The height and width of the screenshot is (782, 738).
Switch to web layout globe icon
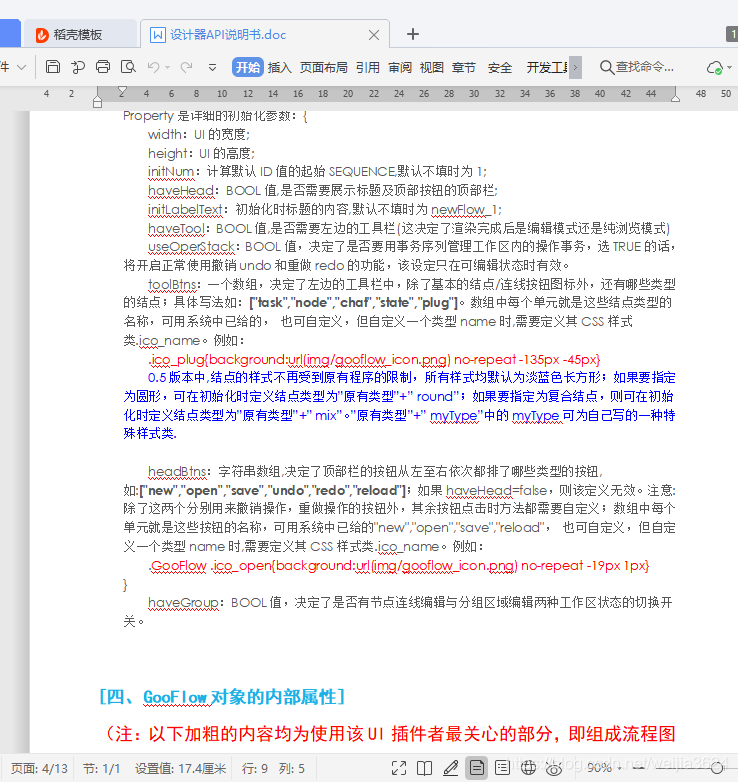click(x=529, y=768)
